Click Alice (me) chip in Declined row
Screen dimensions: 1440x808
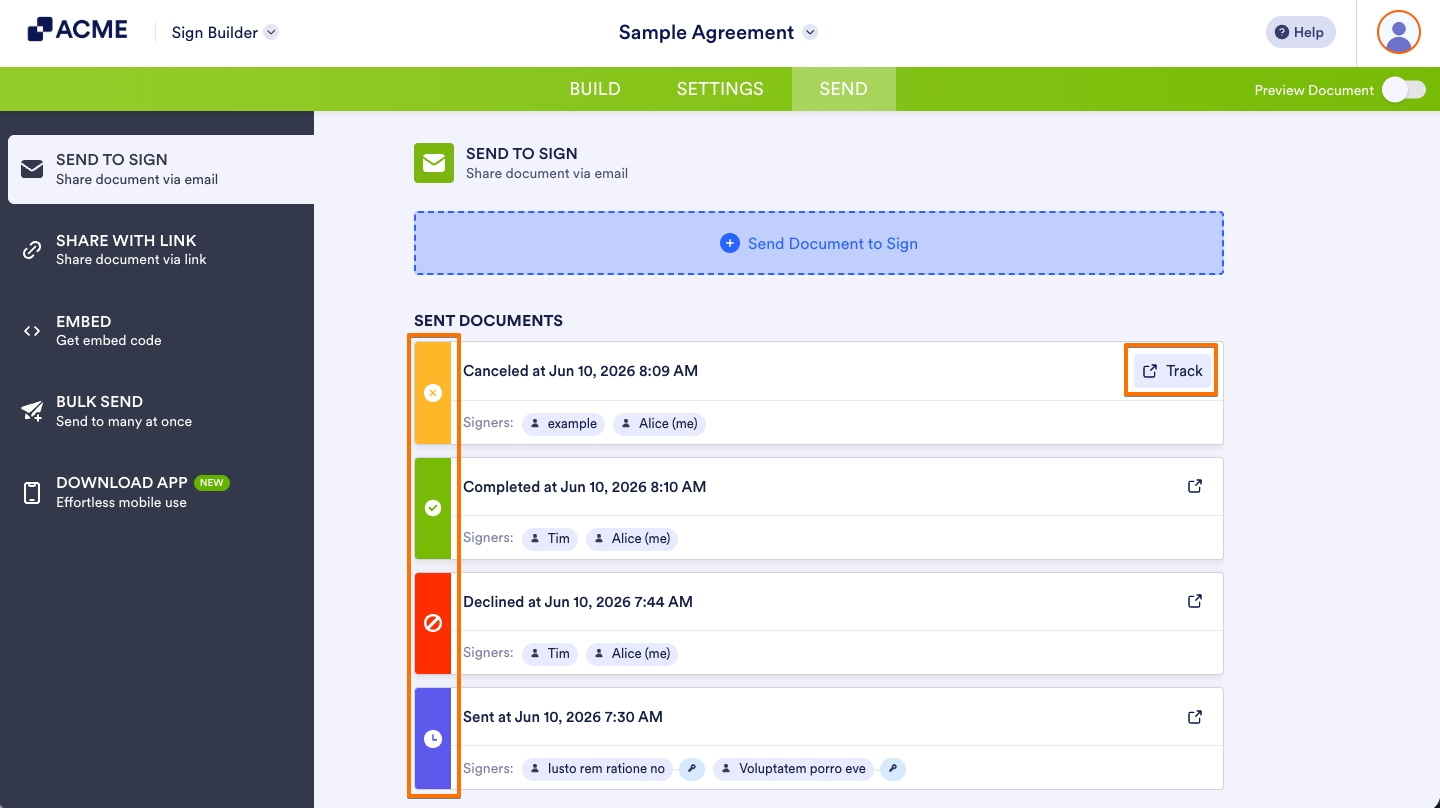point(632,654)
